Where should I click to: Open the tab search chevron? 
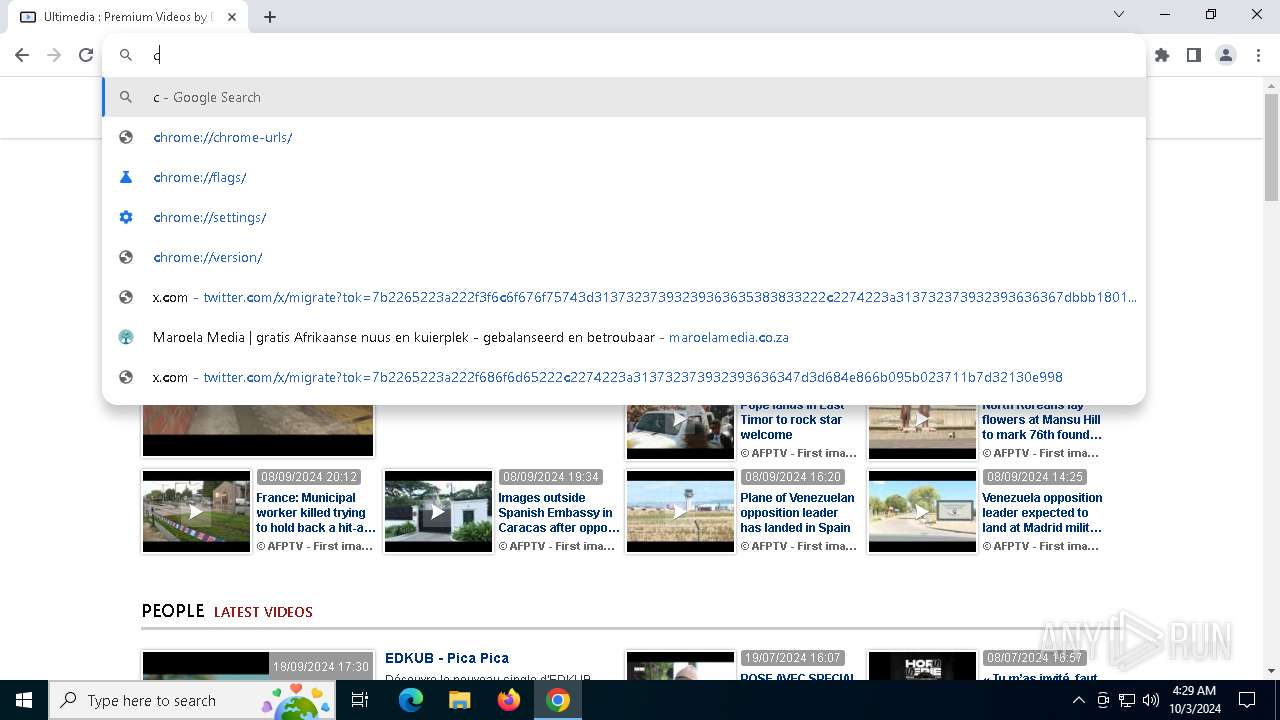tap(1119, 14)
